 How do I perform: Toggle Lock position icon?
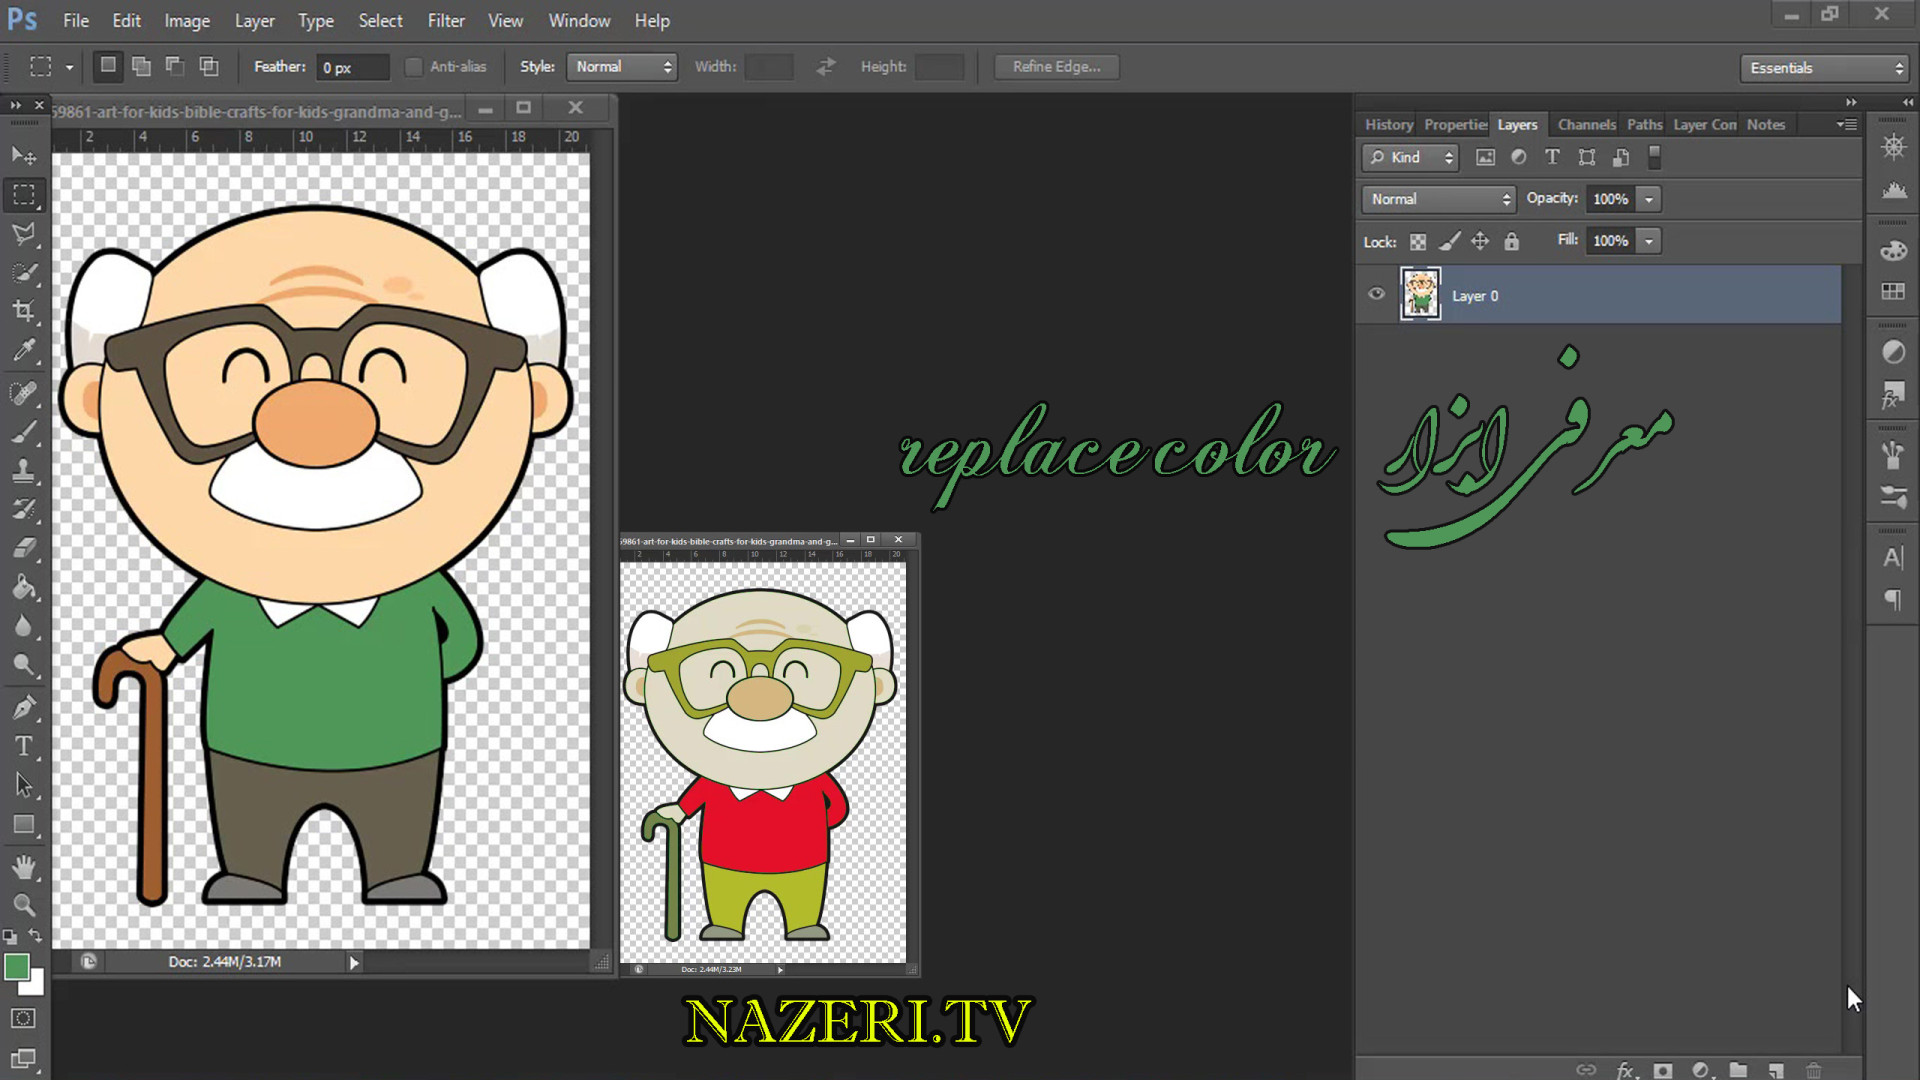coord(1480,241)
